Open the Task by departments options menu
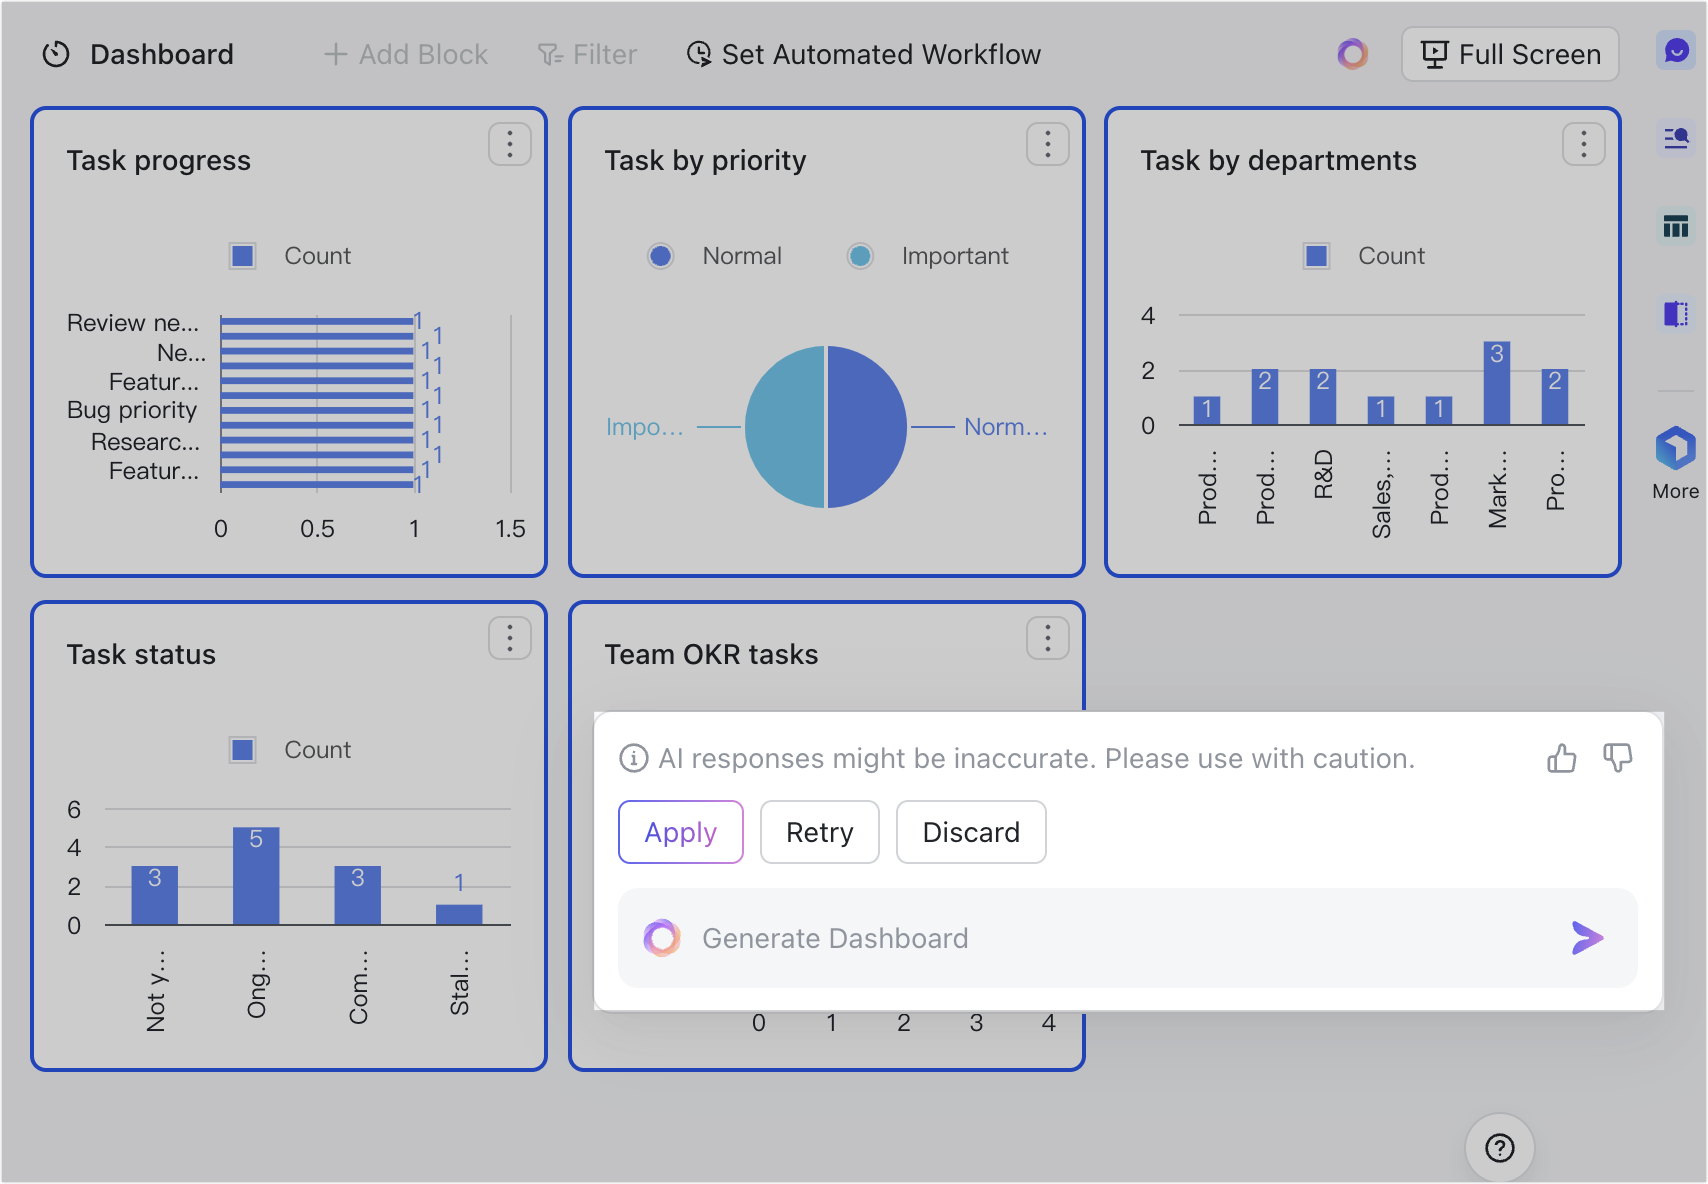The height and width of the screenshot is (1184, 1708). point(1584,144)
